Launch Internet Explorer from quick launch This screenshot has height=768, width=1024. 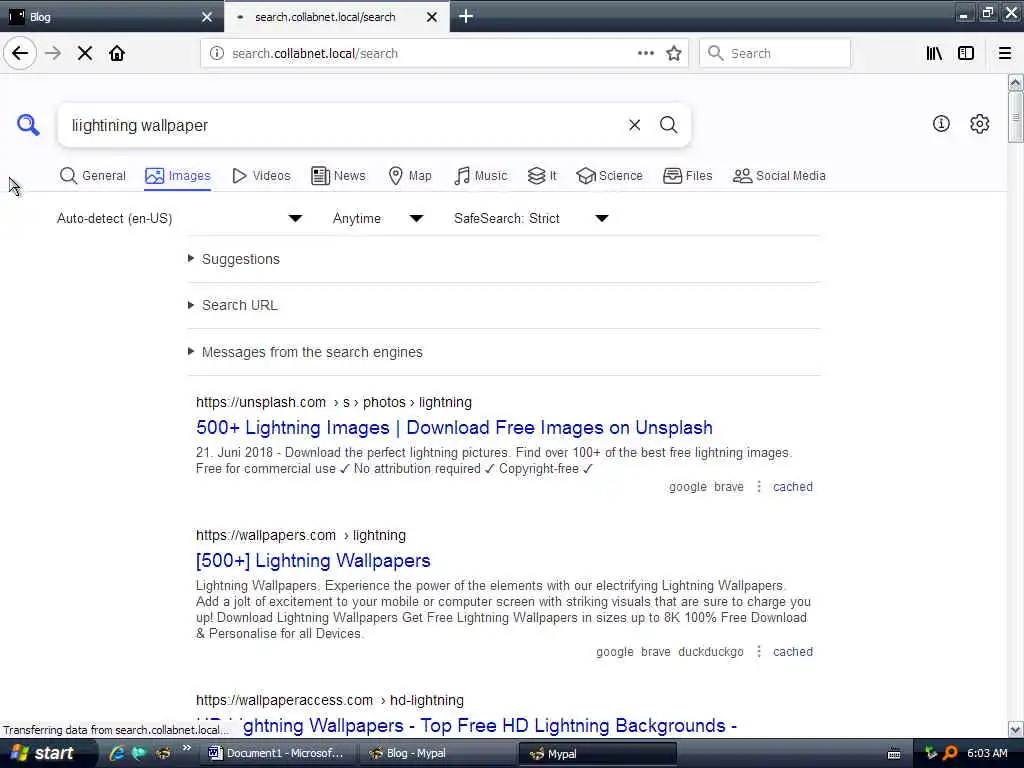116,753
